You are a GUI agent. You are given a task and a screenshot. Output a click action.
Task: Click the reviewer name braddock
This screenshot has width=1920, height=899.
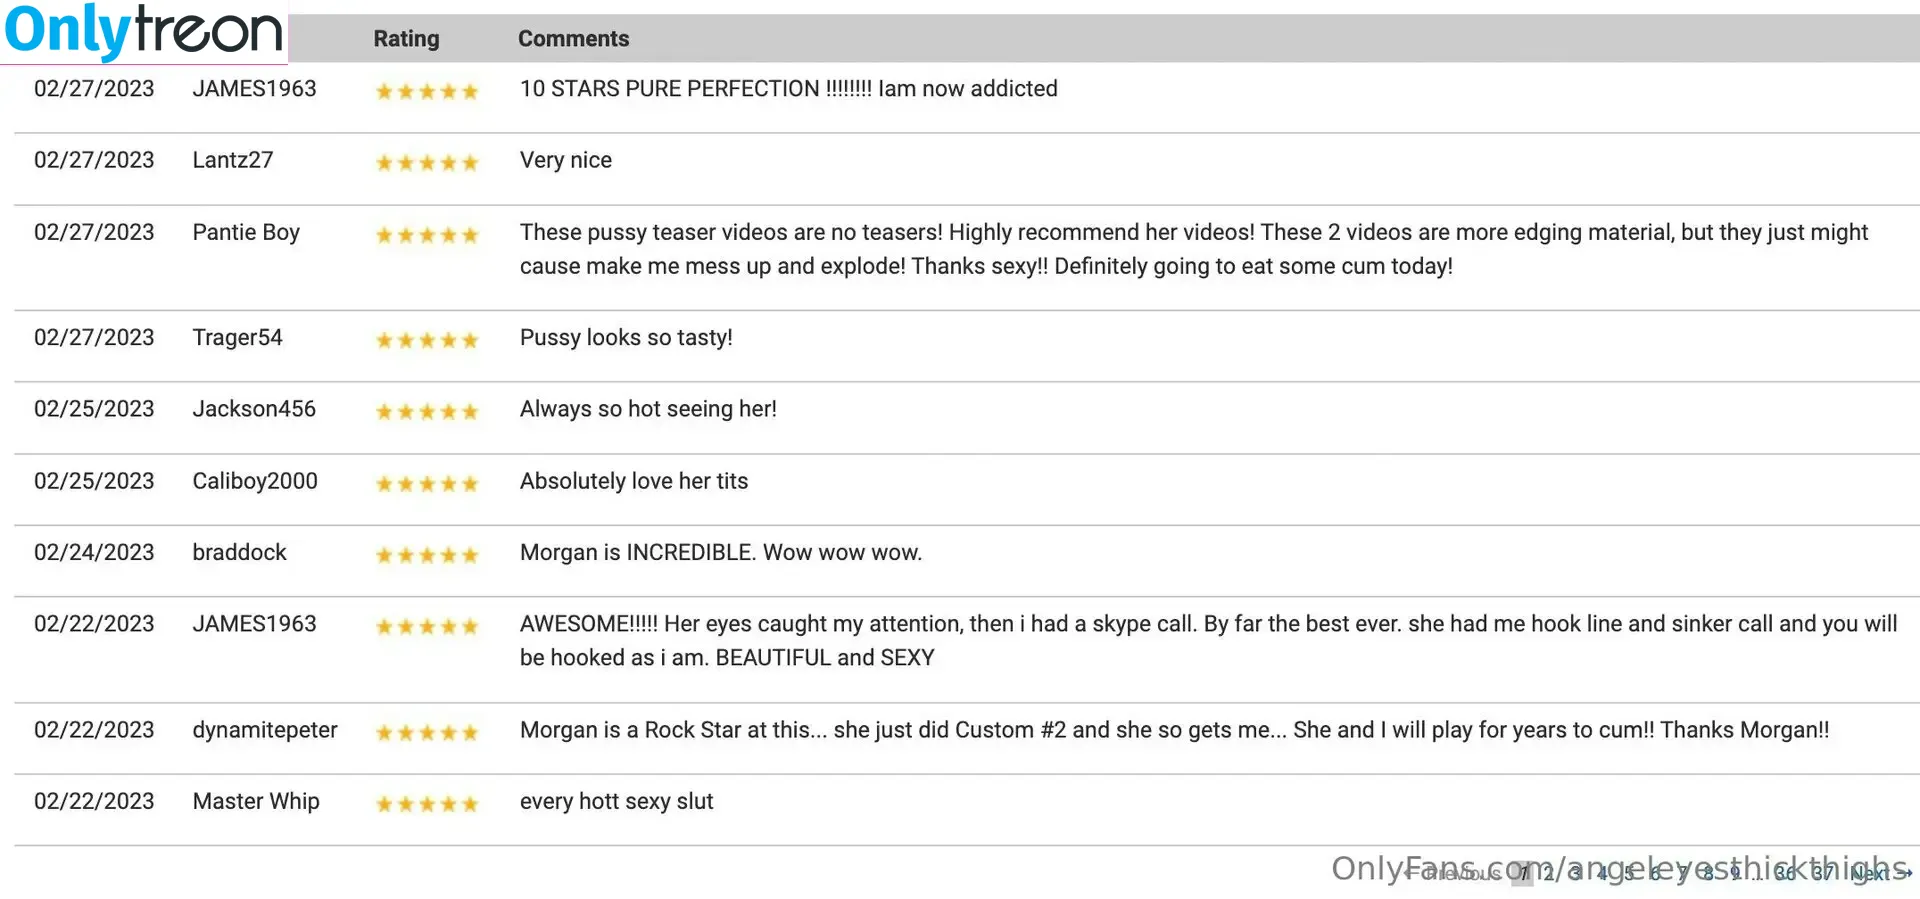pyautogui.click(x=240, y=552)
